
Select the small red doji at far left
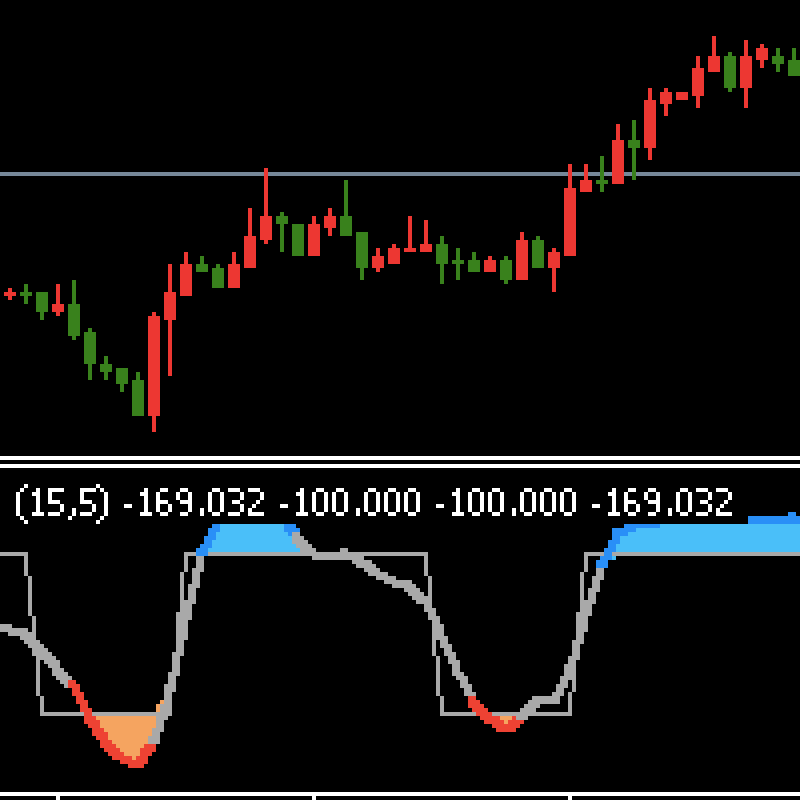[x=10, y=294]
